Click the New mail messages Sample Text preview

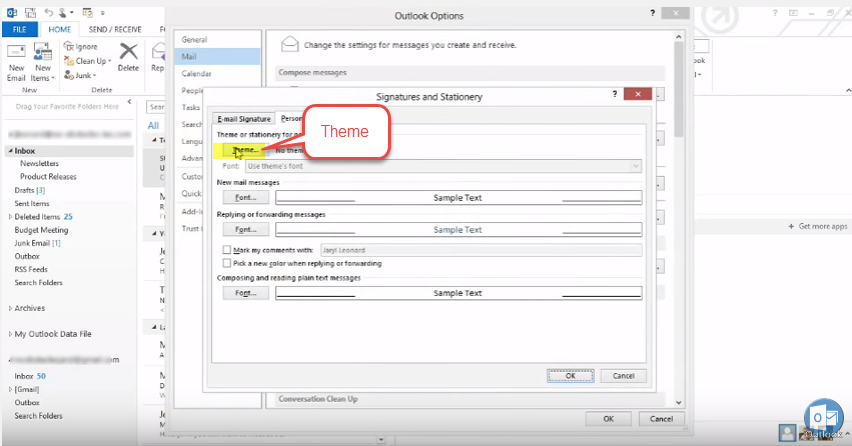[458, 198]
